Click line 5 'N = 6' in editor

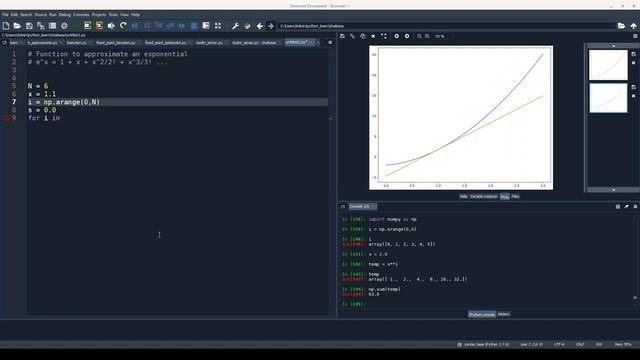(38, 86)
